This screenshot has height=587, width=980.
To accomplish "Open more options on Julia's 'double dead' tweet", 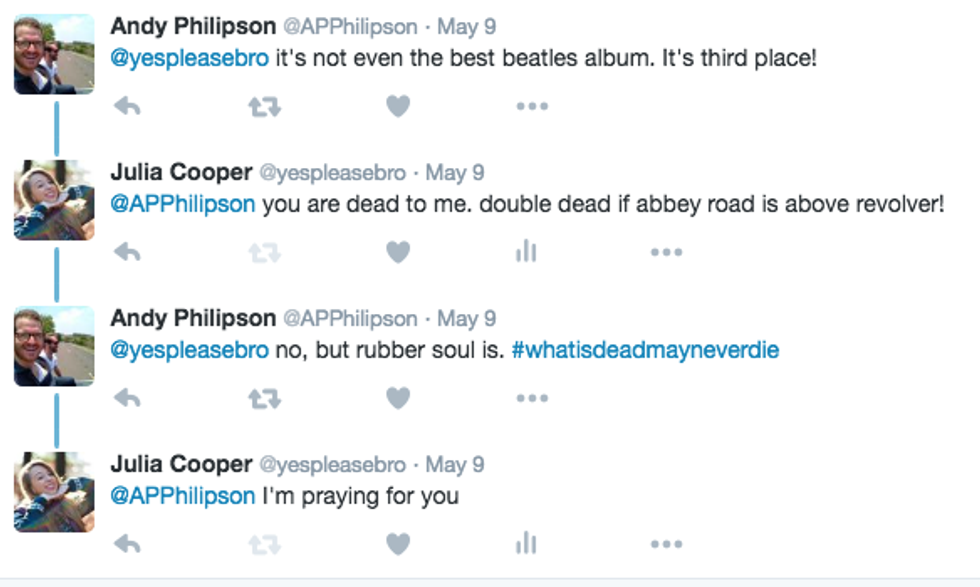I will pyautogui.click(x=666, y=252).
